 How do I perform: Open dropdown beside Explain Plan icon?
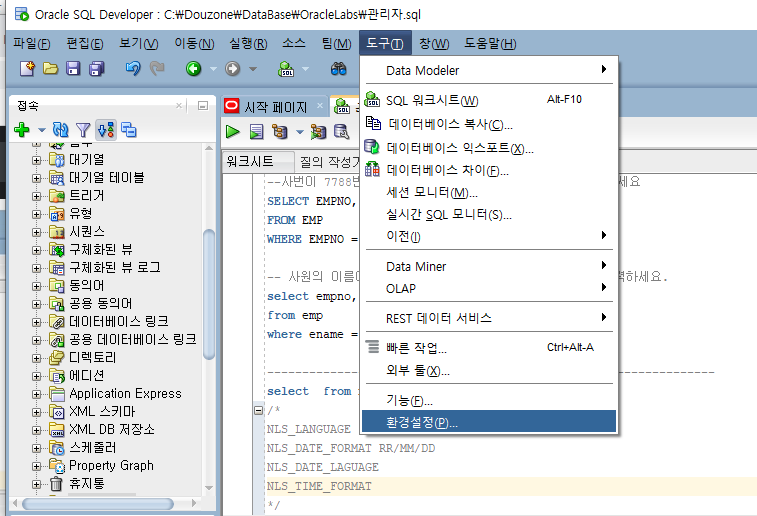300,131
